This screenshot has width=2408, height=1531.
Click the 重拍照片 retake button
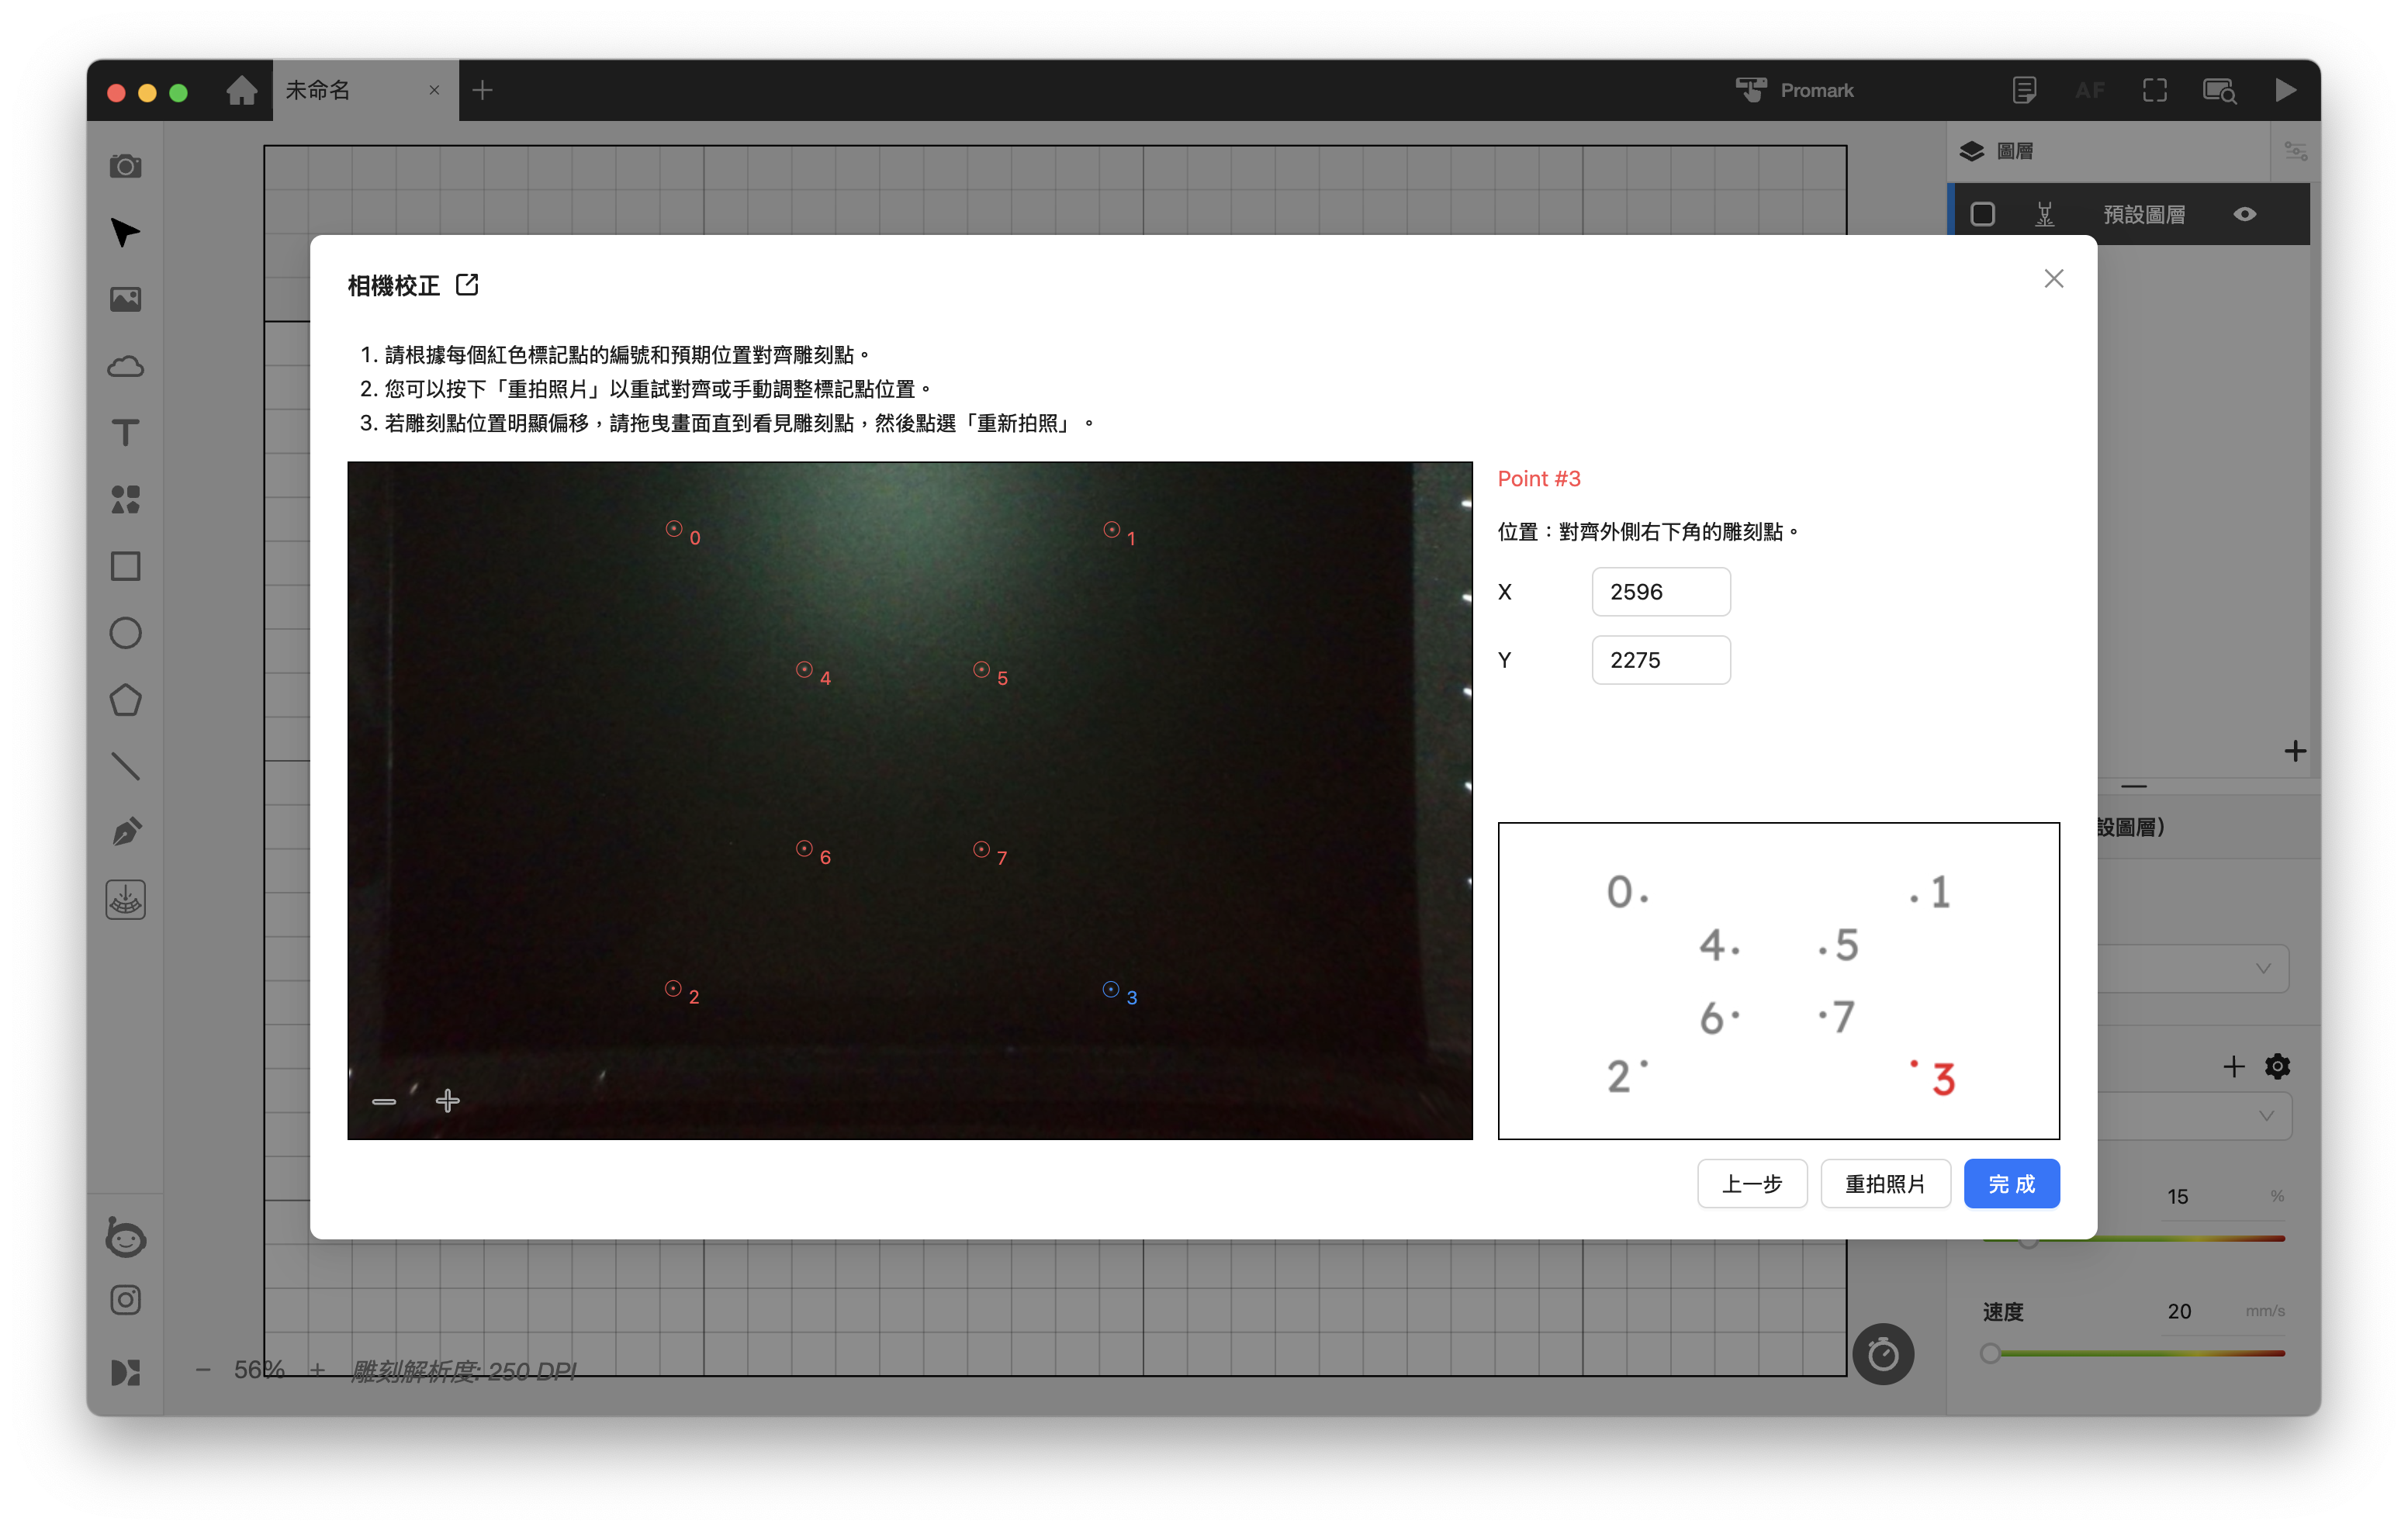pos(1885,1184)
